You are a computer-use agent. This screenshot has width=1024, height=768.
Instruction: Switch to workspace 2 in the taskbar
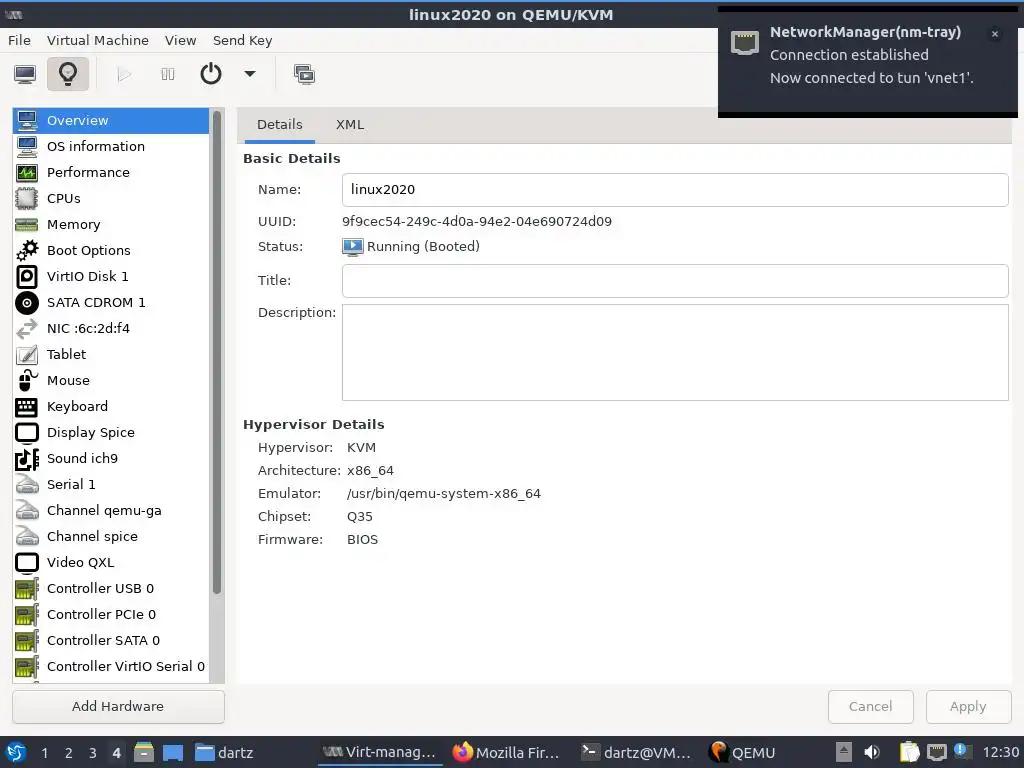pyautogui.click(x=69, y=753)
